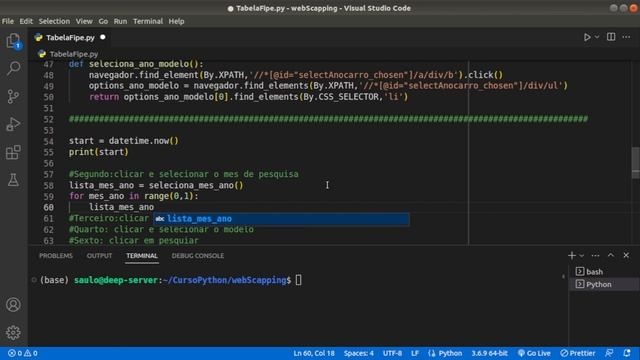
Task: Switch to the TERMINAL panel tab
Action: point(142,256)
